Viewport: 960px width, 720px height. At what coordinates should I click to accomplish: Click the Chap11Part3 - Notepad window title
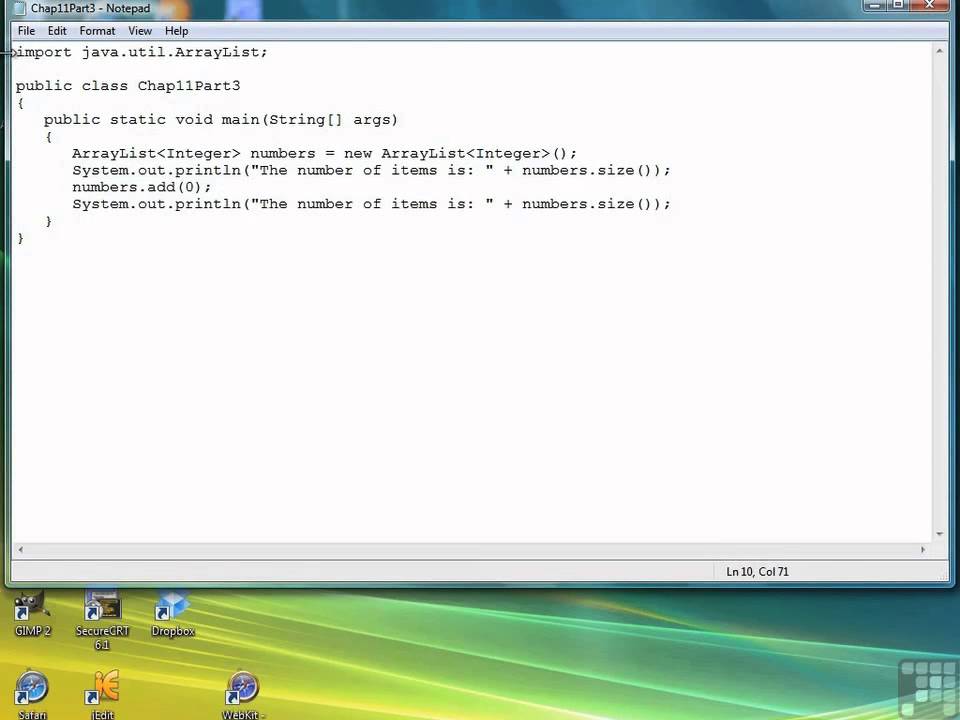[91, 9]
